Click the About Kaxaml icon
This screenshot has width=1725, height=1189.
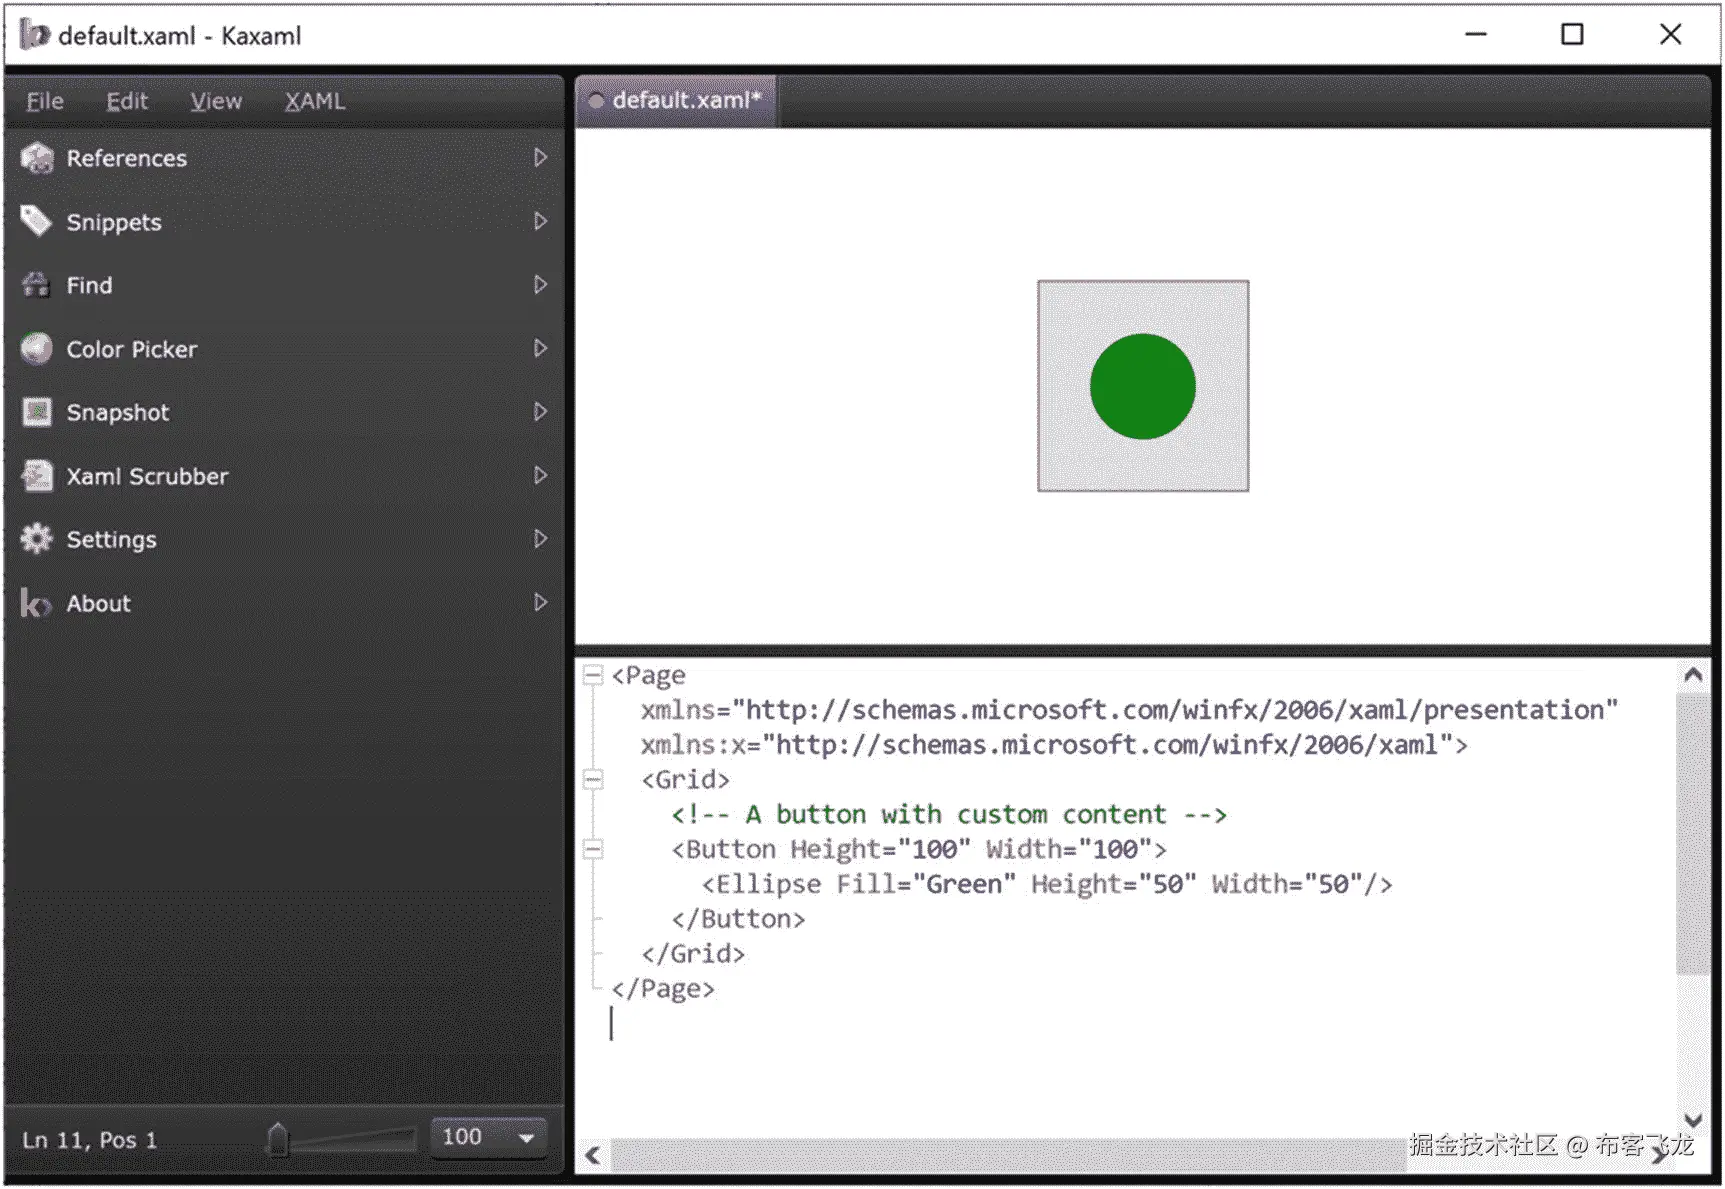click(34, 603)
